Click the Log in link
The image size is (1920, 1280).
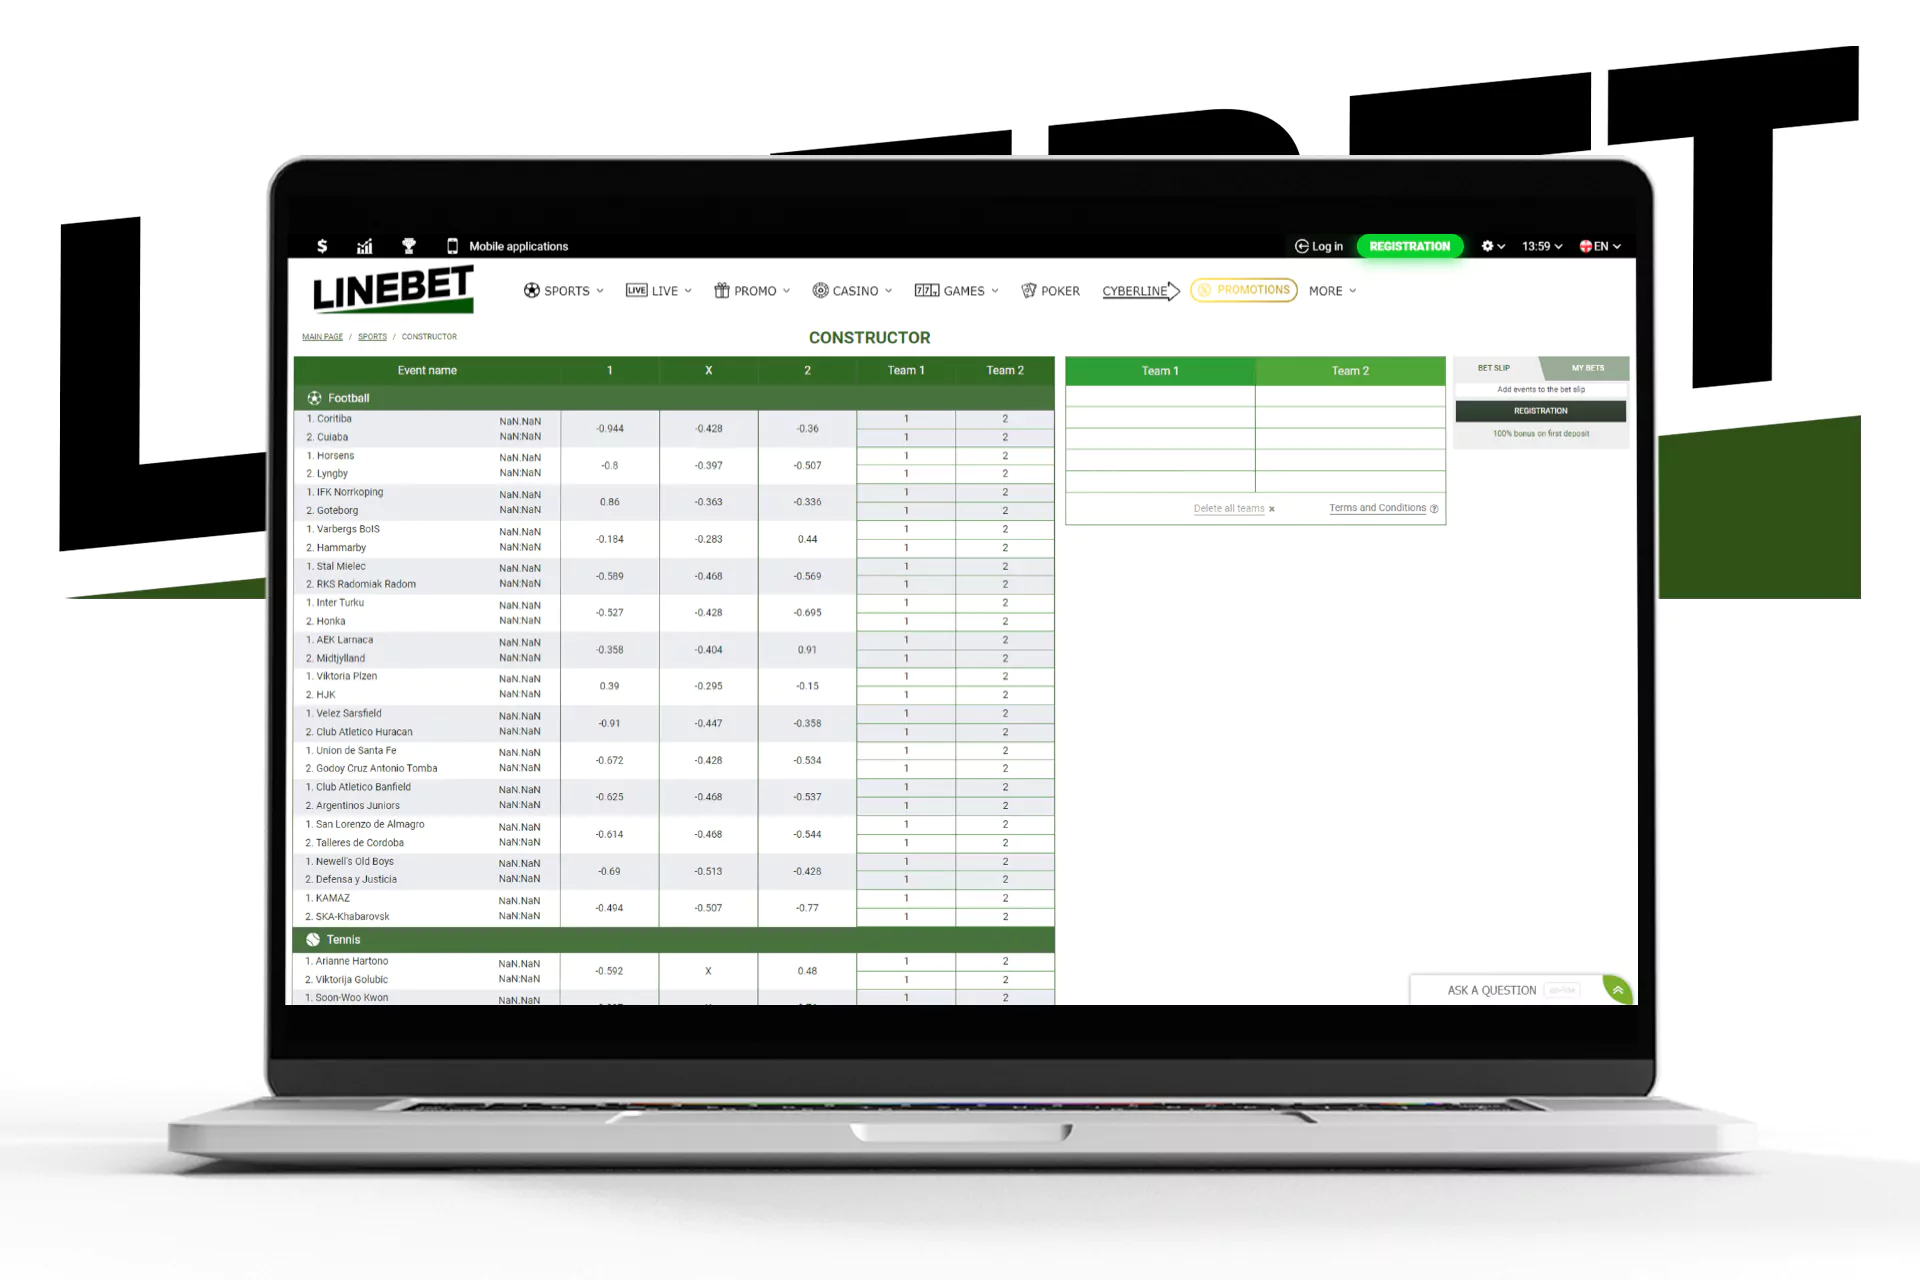click(x=1317, y=244)
